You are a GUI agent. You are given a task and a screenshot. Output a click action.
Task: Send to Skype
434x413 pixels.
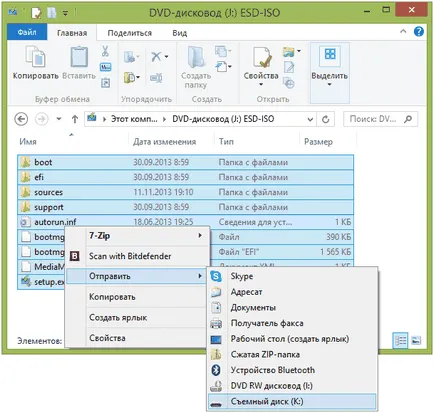coord(292,276)
